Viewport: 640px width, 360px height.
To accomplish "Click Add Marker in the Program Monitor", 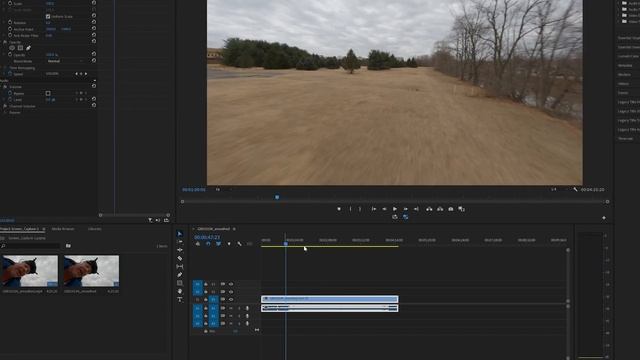I will [339, 209].
